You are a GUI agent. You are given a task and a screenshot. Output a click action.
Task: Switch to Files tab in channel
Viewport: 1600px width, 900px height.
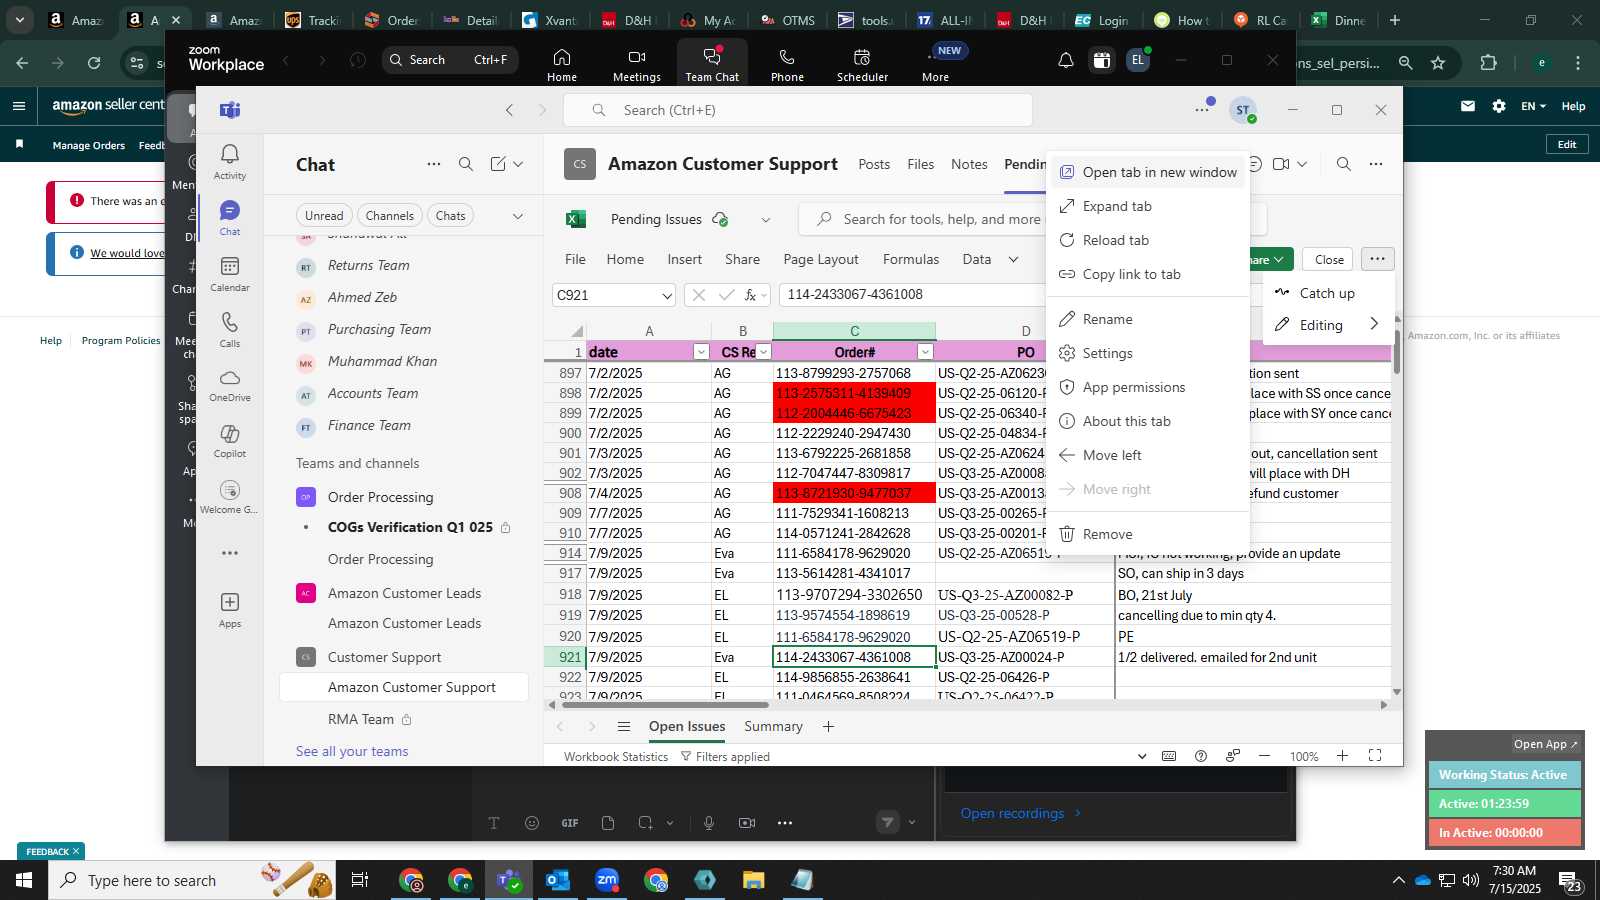point(921,164)
